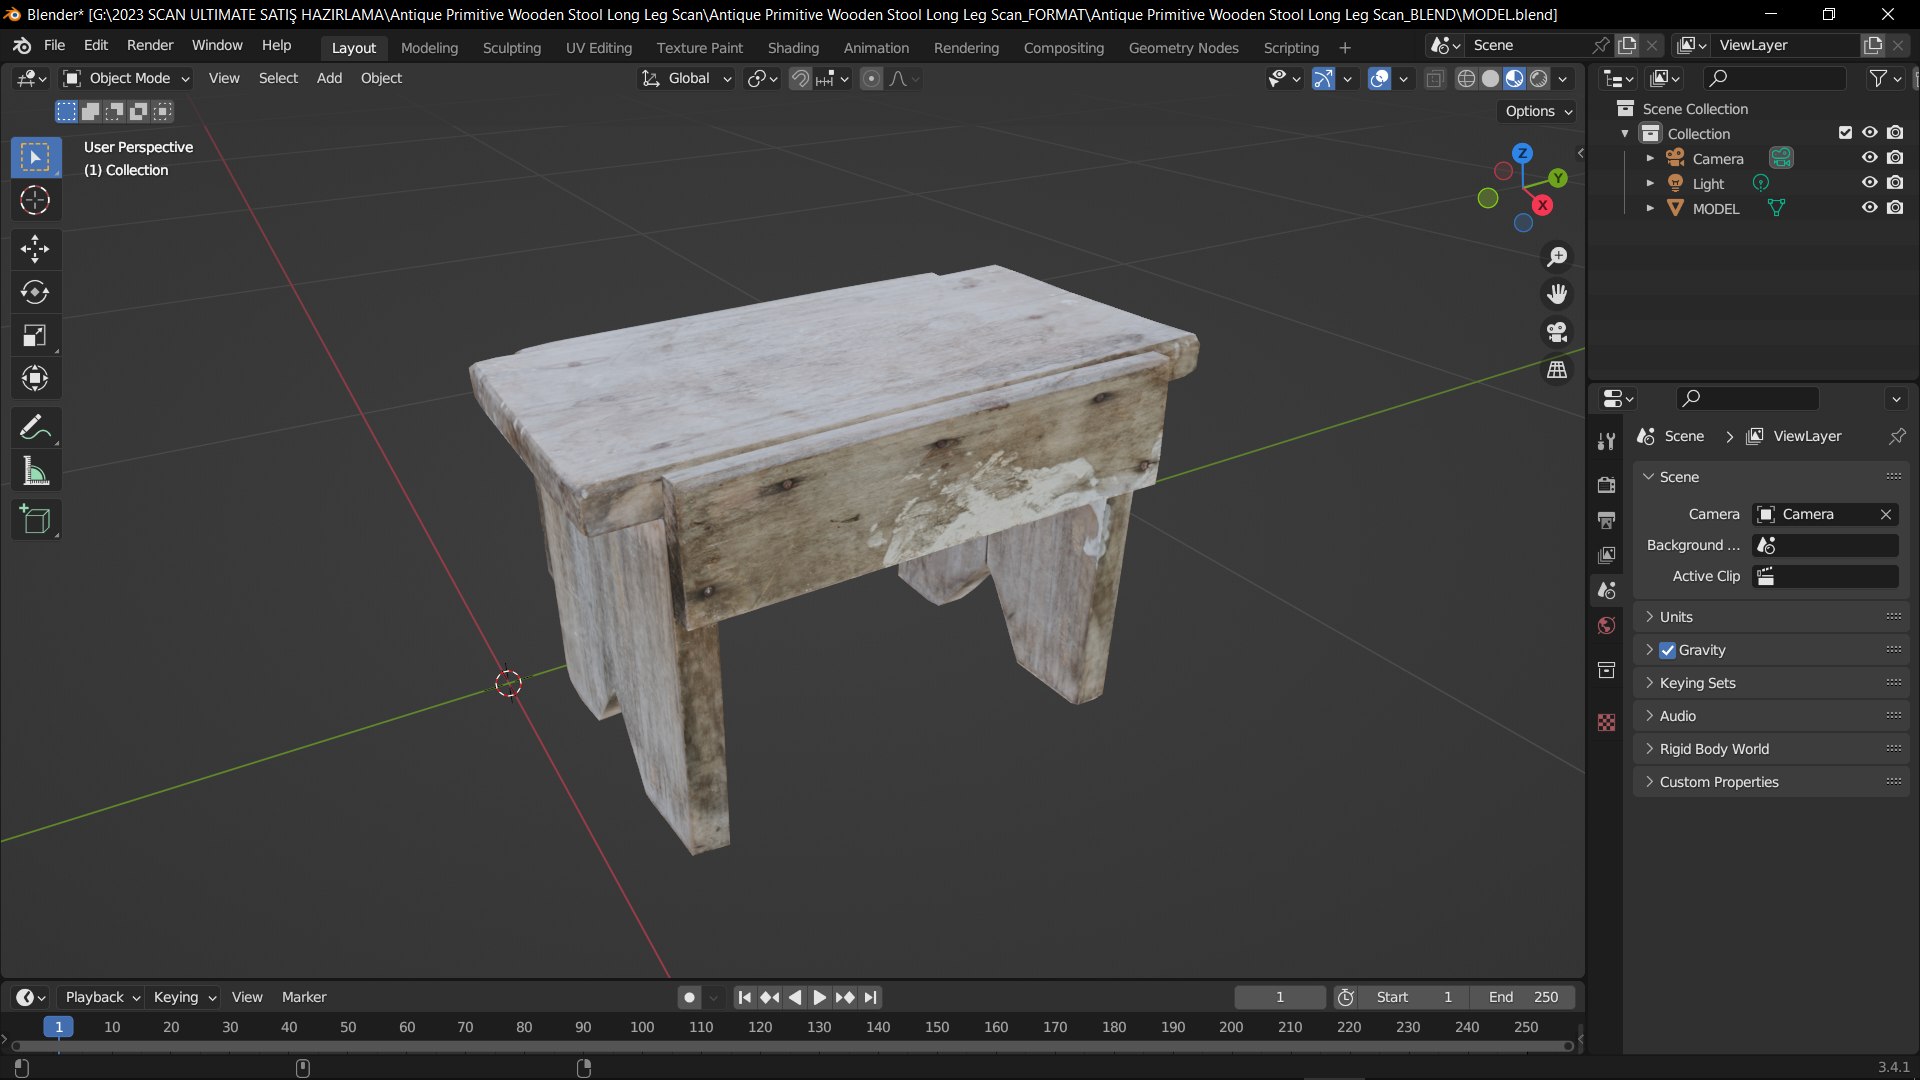
Task: Click the frame 100 mark on the timeline
Action: [642, 1027]
